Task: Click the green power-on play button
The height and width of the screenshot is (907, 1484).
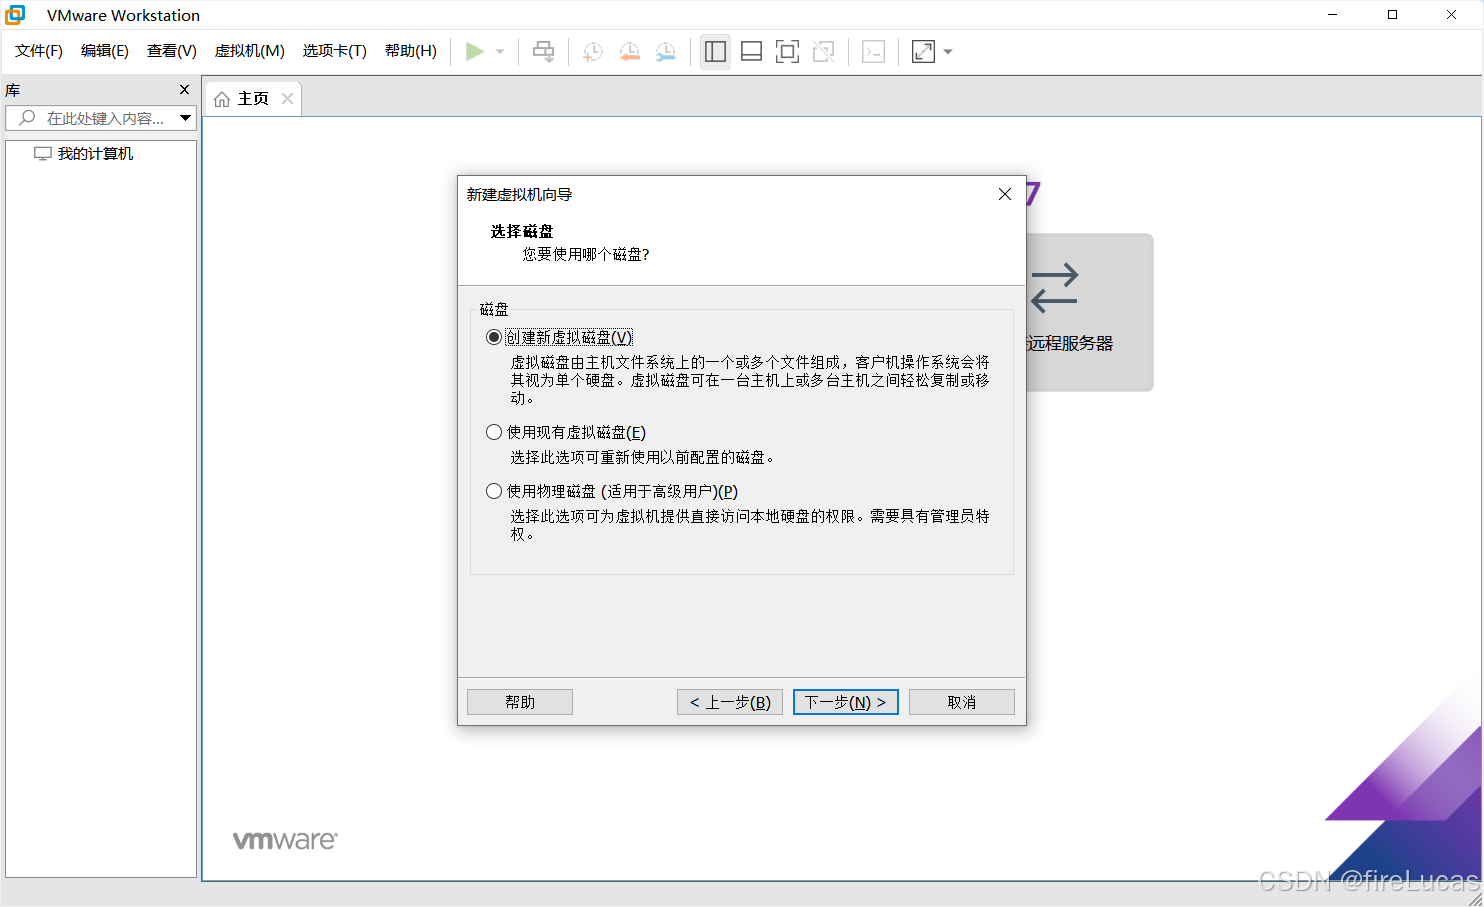Action: click(475, 52)
